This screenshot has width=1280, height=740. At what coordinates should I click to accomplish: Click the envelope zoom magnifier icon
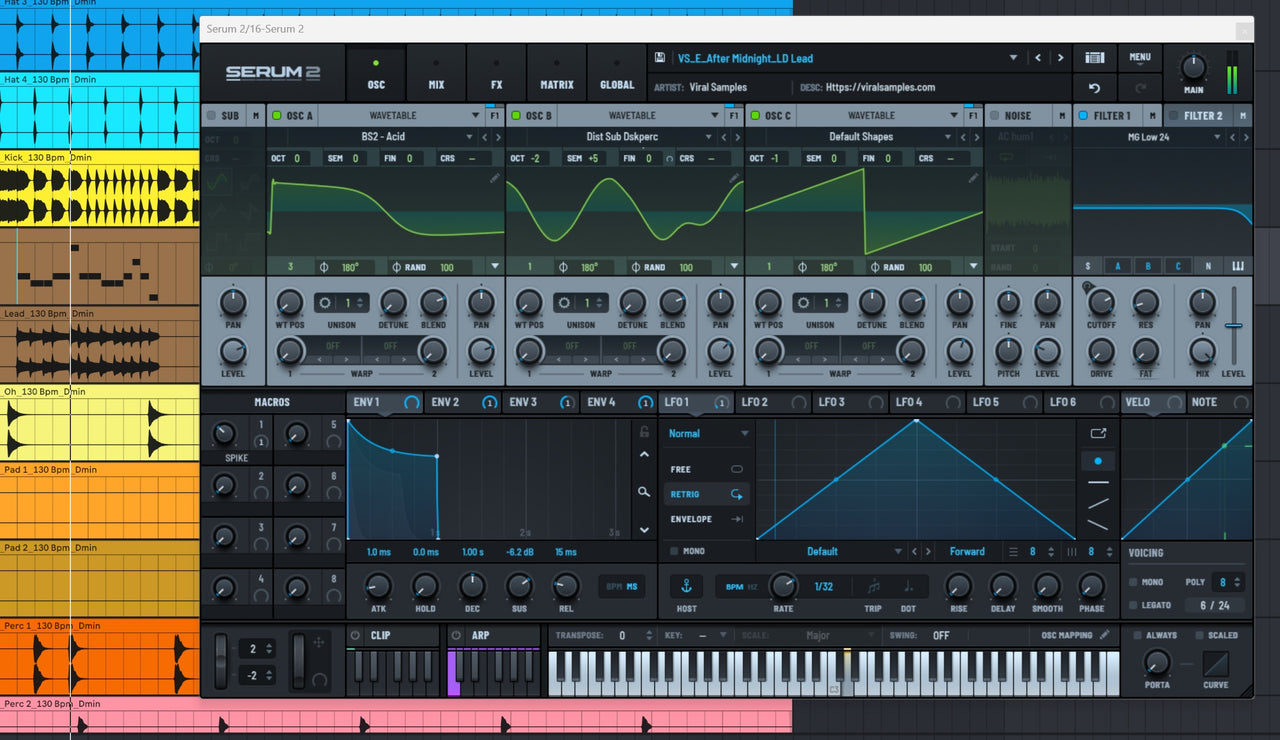pyautogui.click(x=645, y=492)
